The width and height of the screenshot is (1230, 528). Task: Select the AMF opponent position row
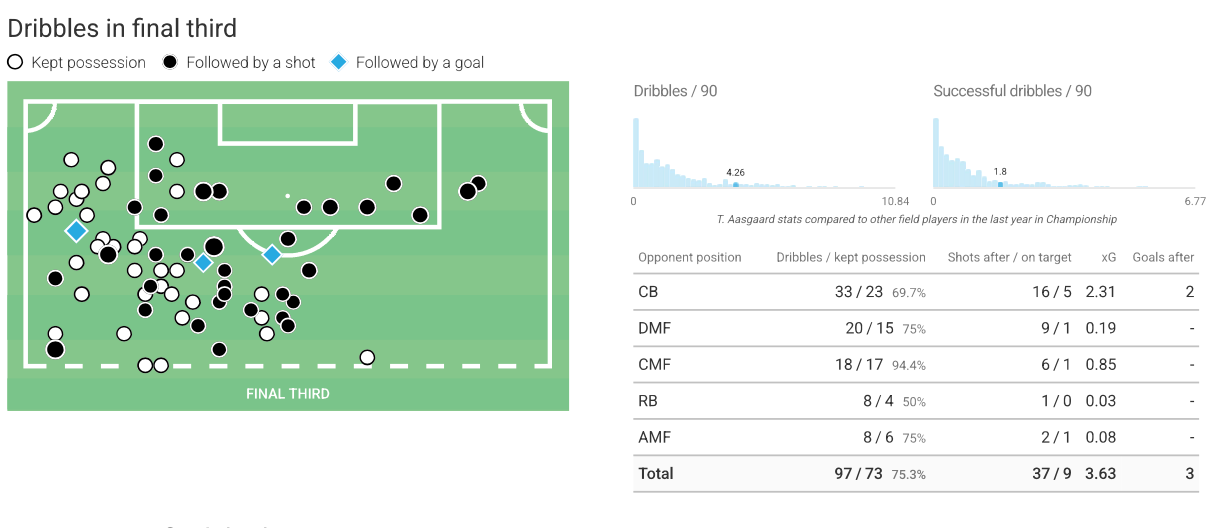[916, 437]
